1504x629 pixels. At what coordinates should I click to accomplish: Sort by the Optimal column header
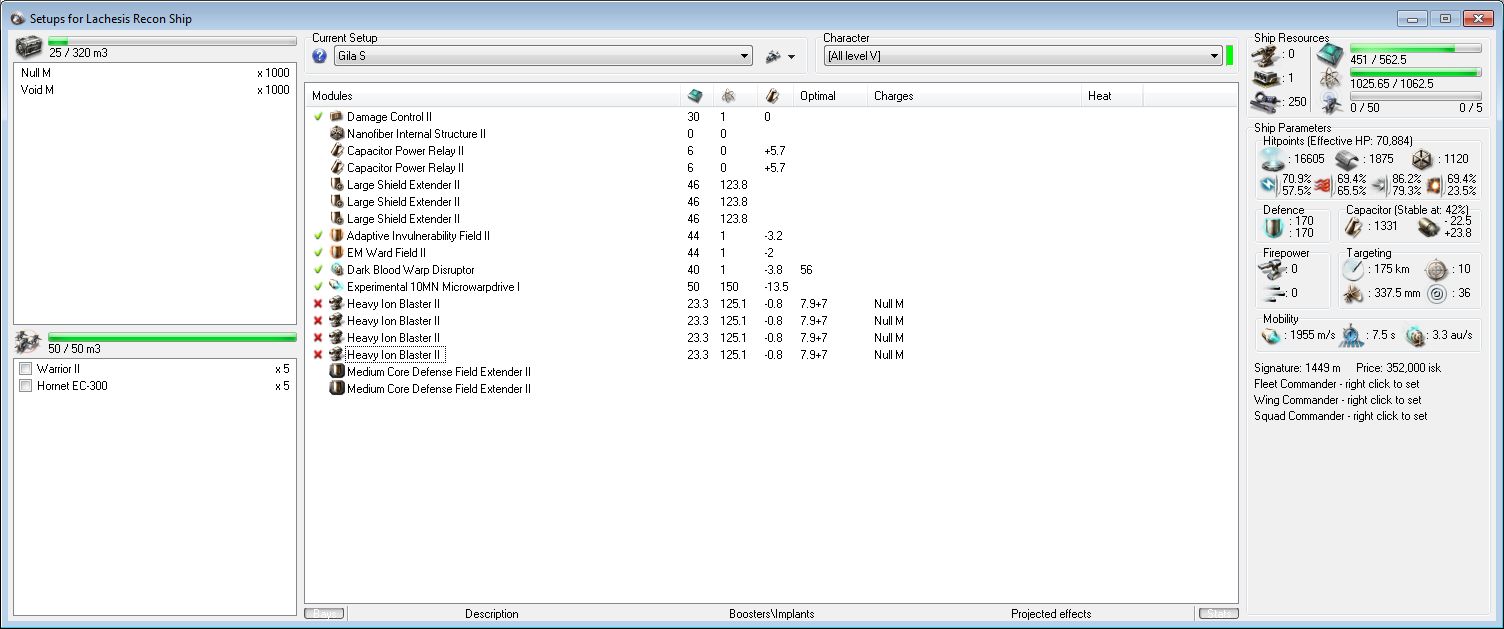(830, 96)
